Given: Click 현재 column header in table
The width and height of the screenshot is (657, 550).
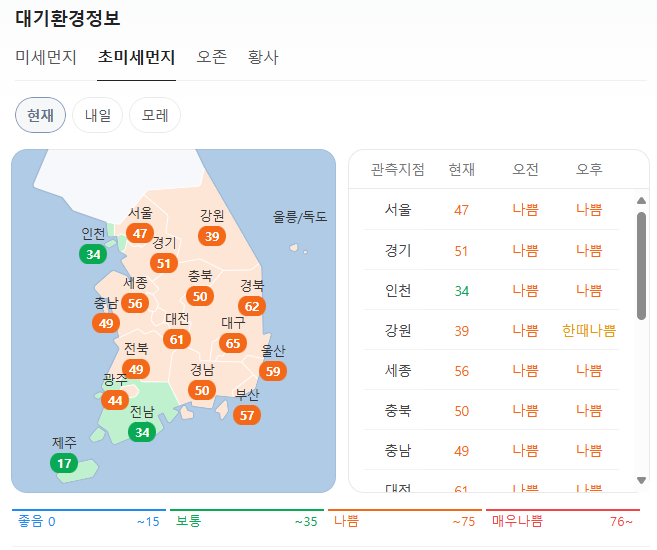Looking at the screenshot, I should click(462, 170).
